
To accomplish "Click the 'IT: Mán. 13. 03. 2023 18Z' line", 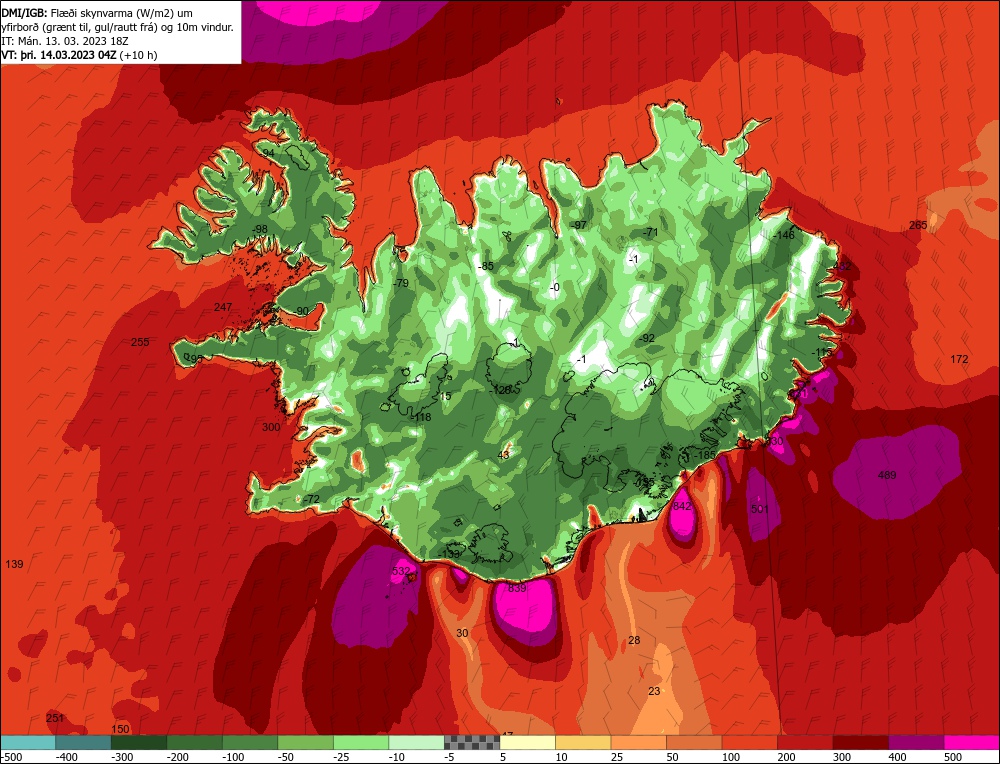I will tap(65, 41).
